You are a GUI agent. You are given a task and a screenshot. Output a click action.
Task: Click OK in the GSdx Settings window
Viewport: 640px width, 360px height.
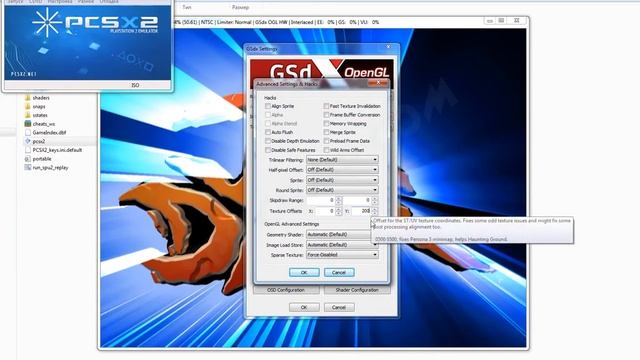pos(304,307)
